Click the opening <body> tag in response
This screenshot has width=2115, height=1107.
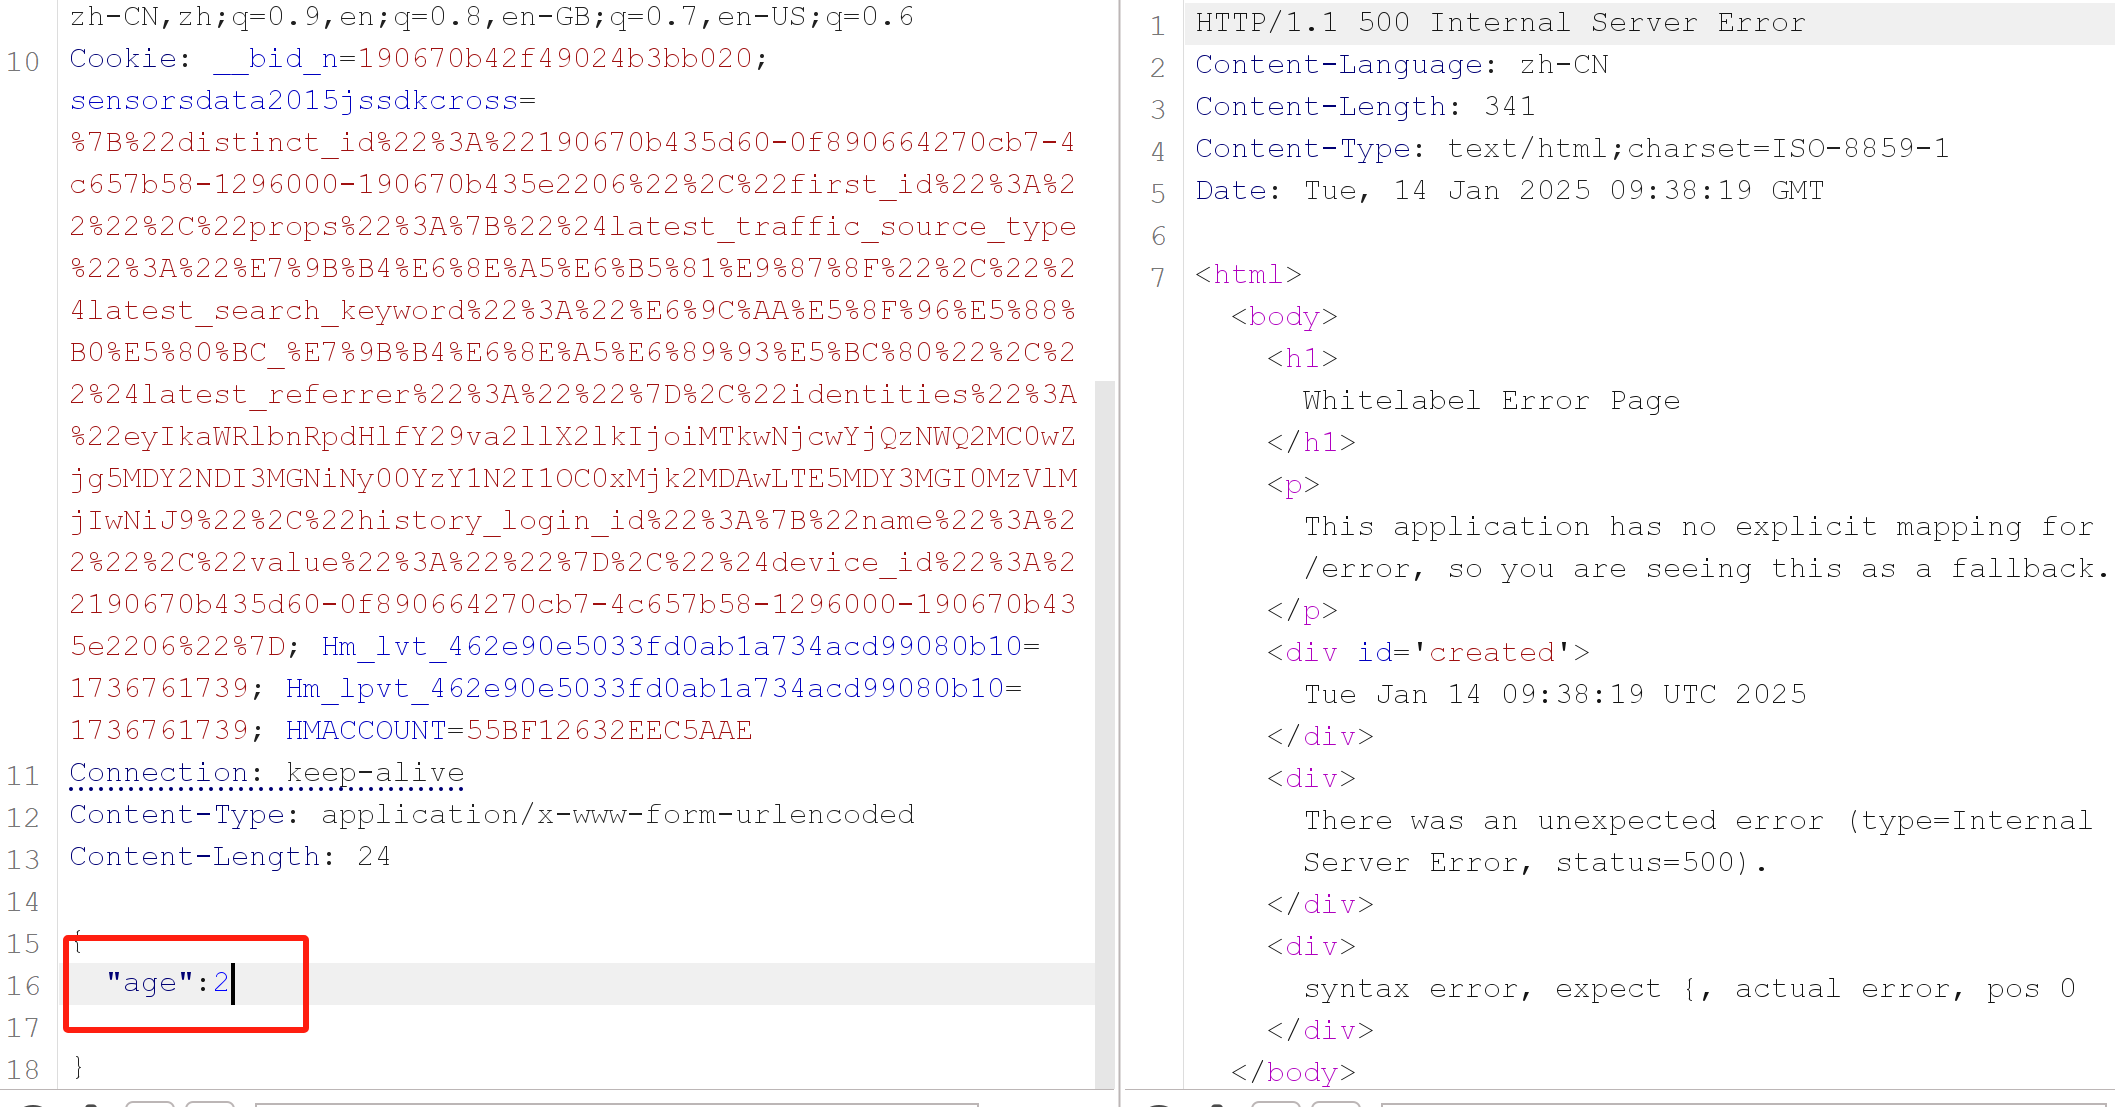point(1284,317)
